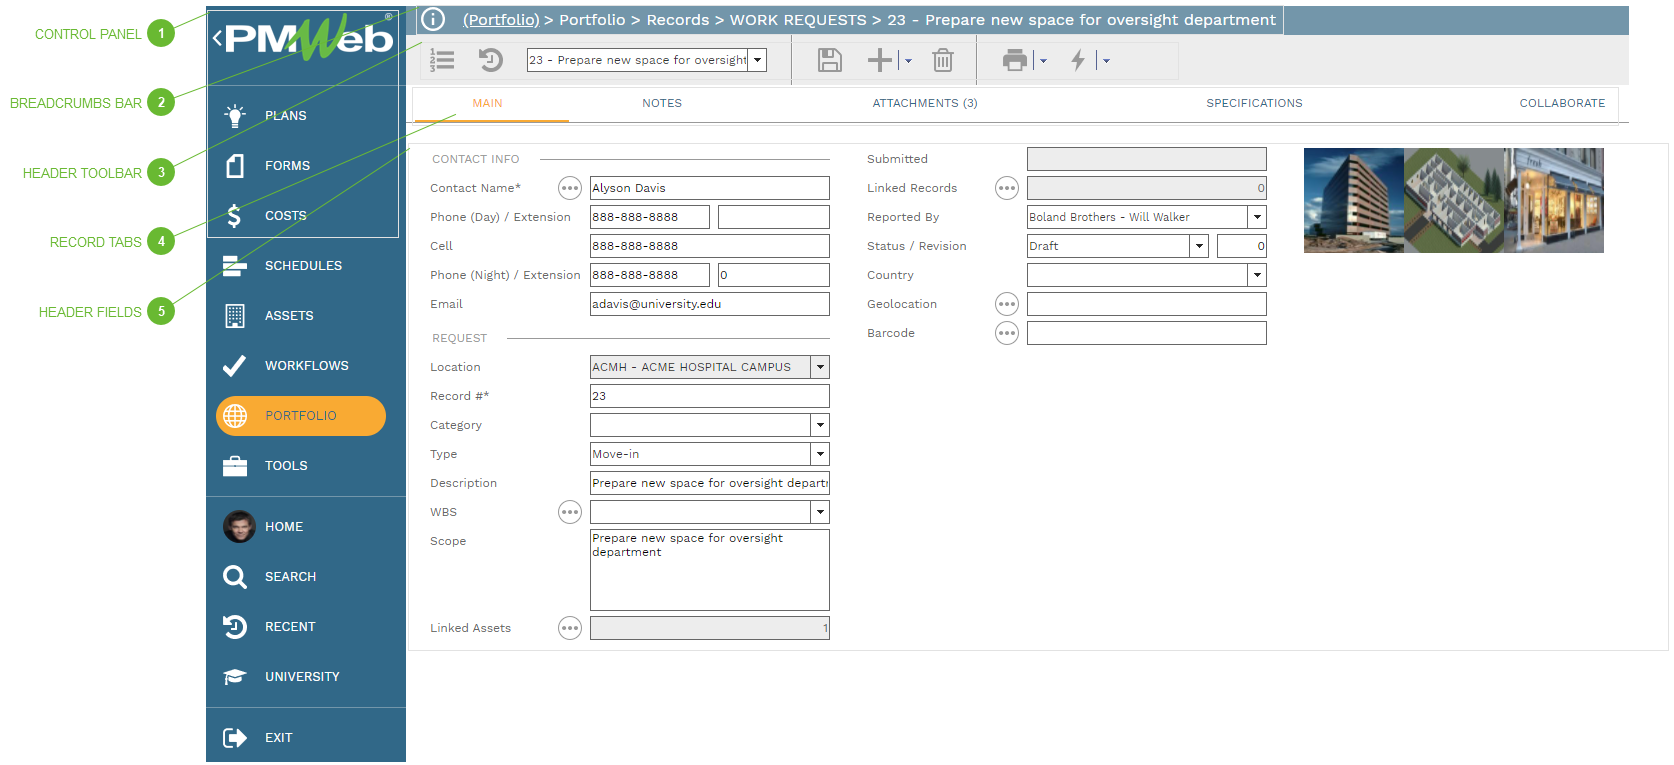Open the Geolocation ellipsis picker
The image size is (1674, 765).
(x=1006, y=304)
